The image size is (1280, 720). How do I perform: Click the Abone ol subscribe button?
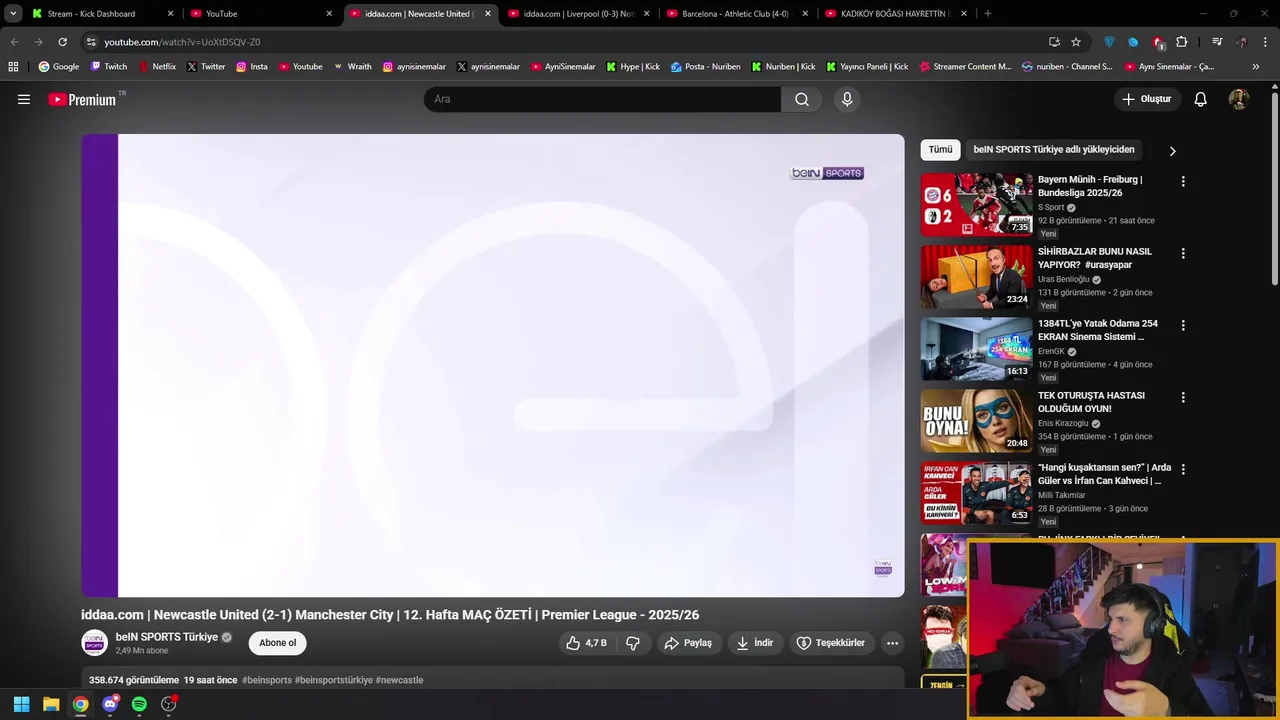[277, 643]
